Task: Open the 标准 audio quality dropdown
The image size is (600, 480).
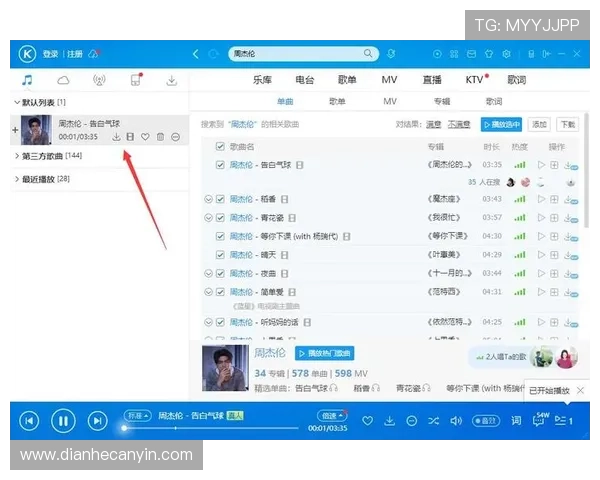Action: (138, 416)
